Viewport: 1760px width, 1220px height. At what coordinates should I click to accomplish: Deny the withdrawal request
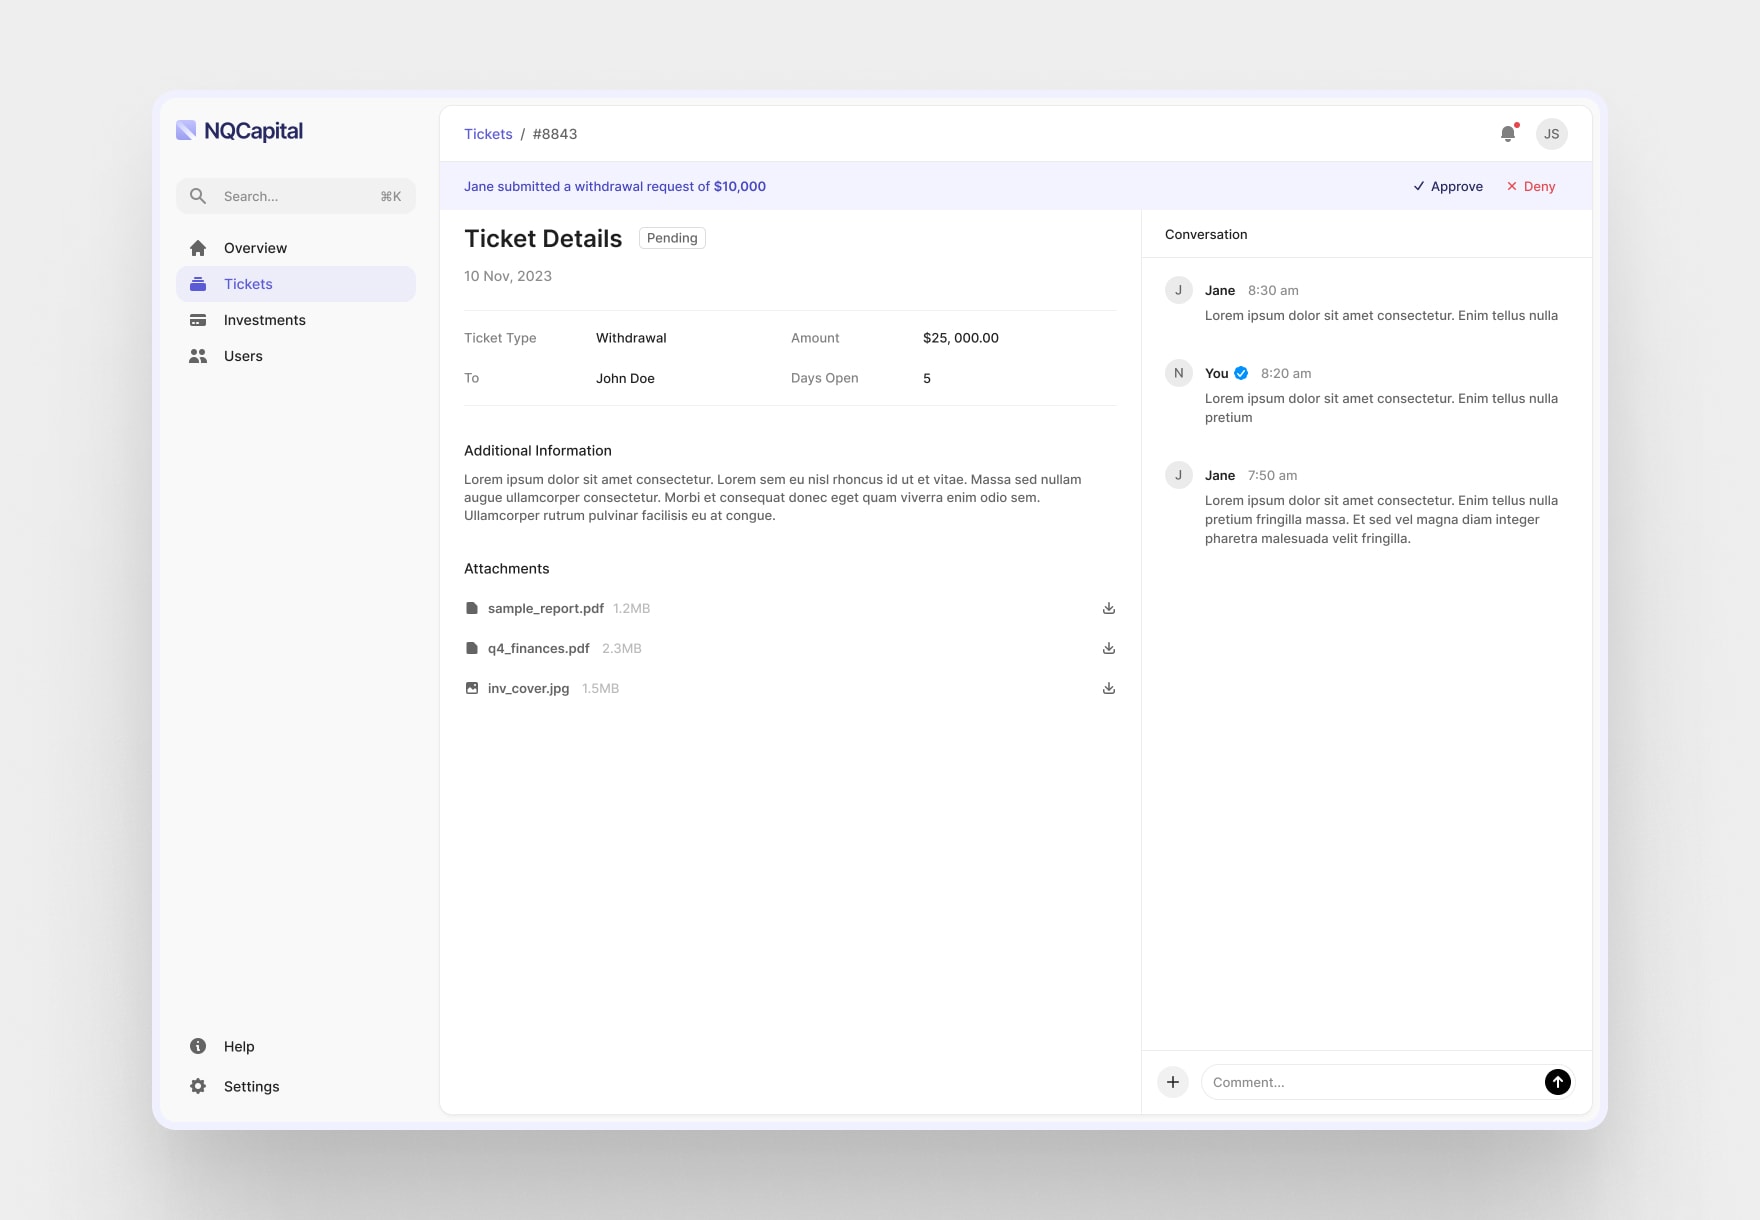[x=1531, y=186]
